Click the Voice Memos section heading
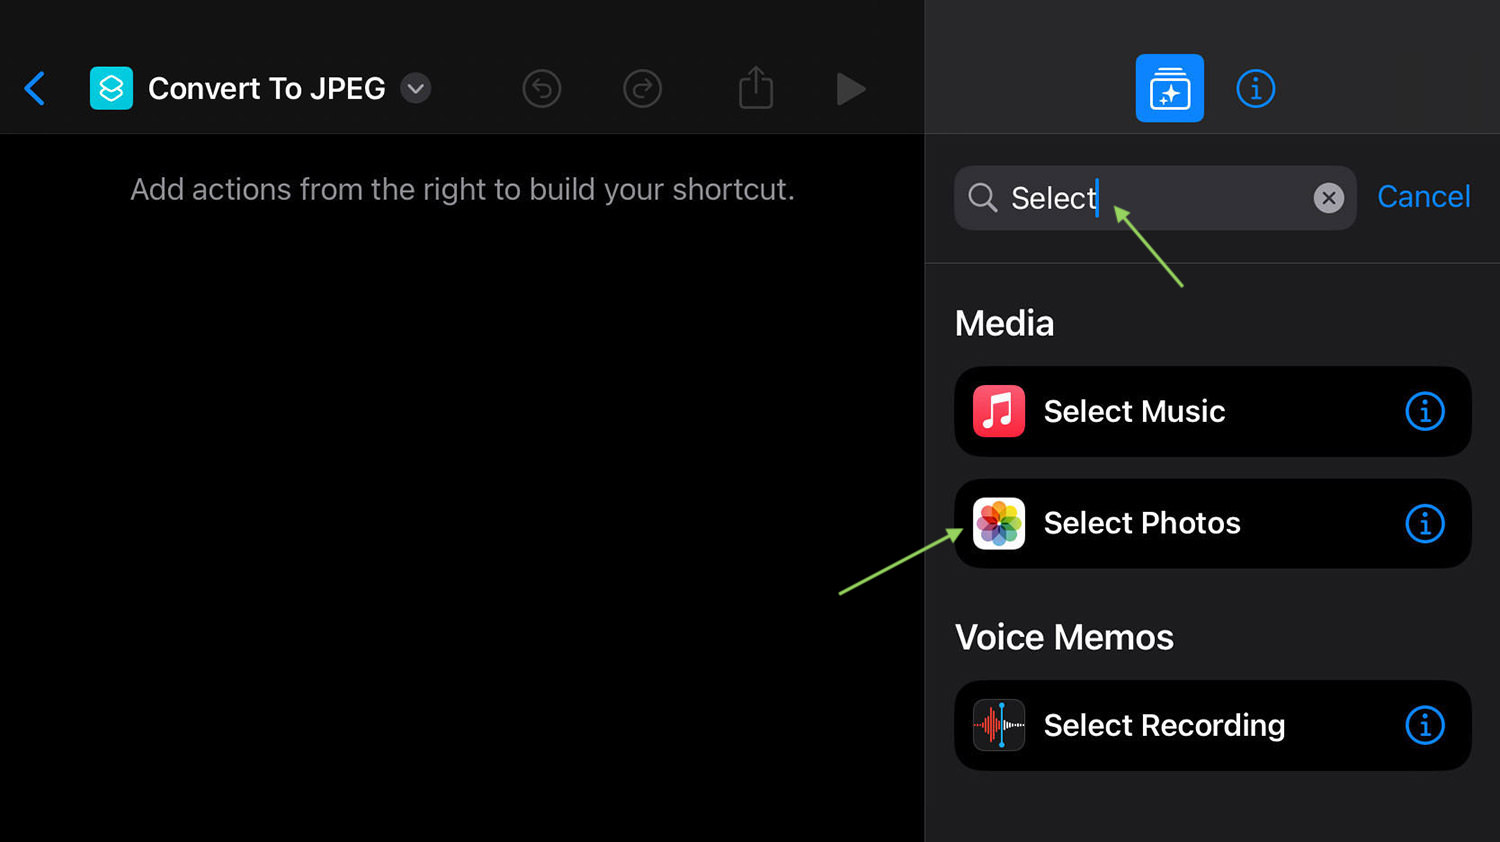The image size is (1500, 842). pos(1064,637)
